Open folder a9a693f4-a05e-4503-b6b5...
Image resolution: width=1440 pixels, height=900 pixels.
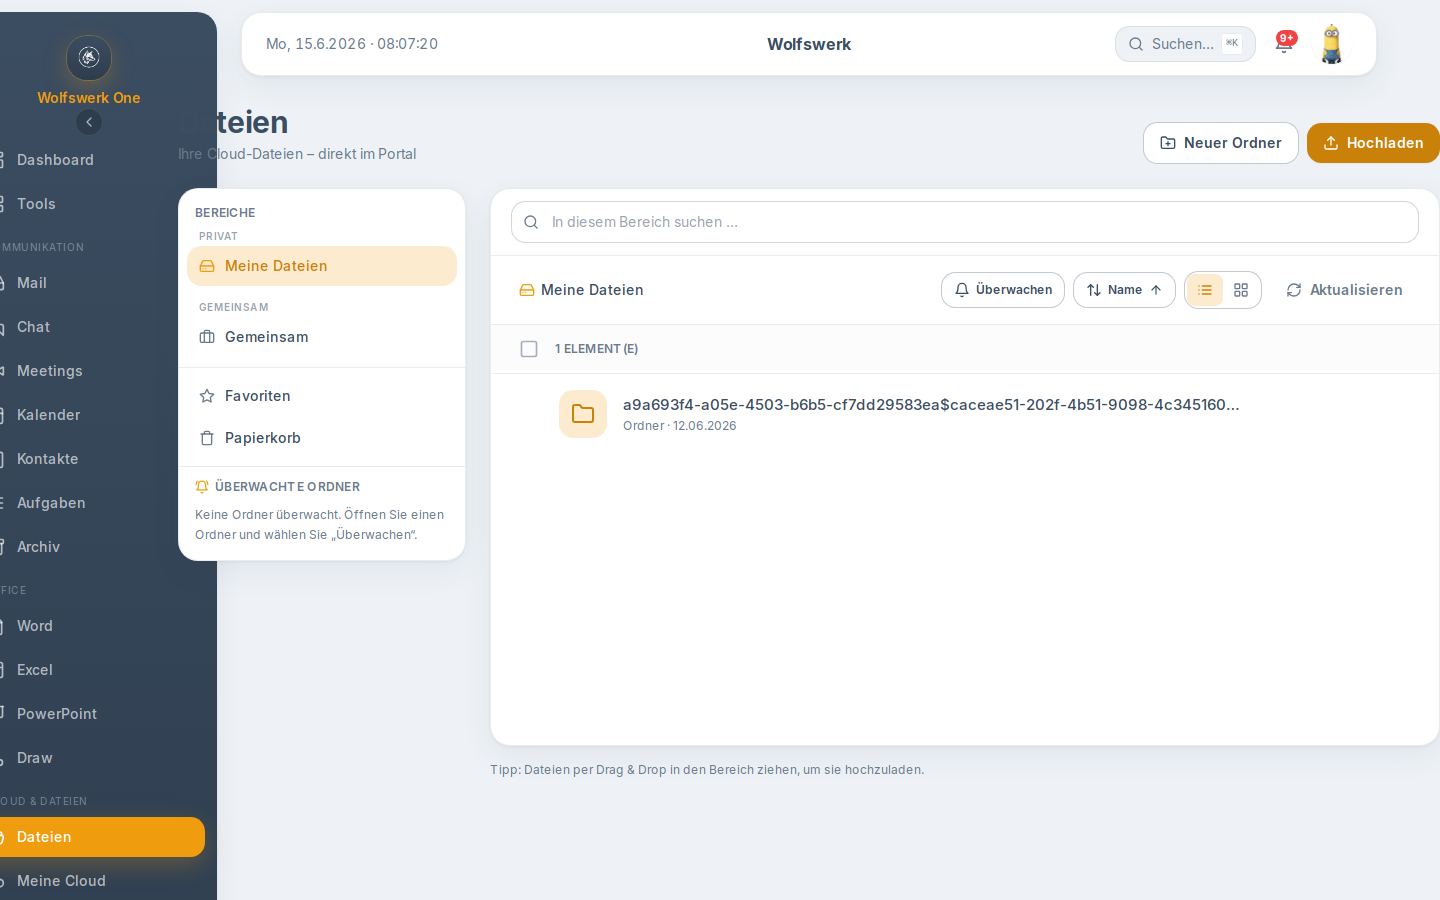pyautogui.click(x=931, y=405)
